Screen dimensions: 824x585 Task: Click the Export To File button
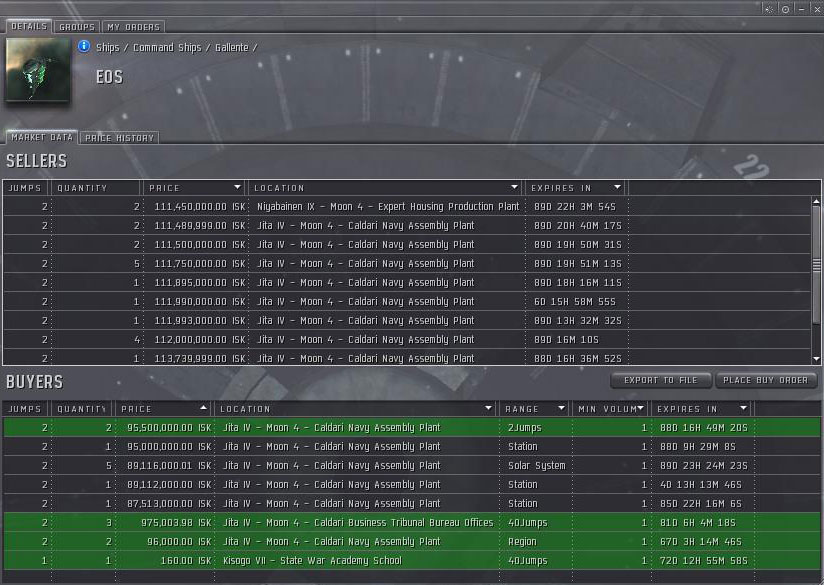coord(661,380)
